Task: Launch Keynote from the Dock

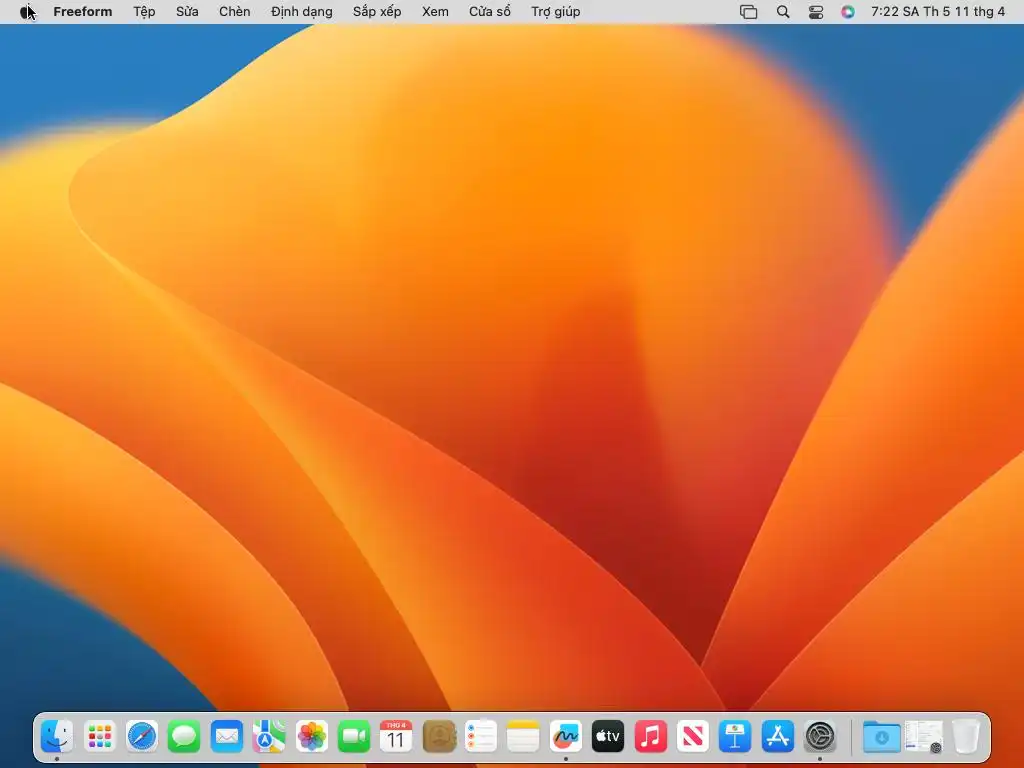Action: click(735, 737)
